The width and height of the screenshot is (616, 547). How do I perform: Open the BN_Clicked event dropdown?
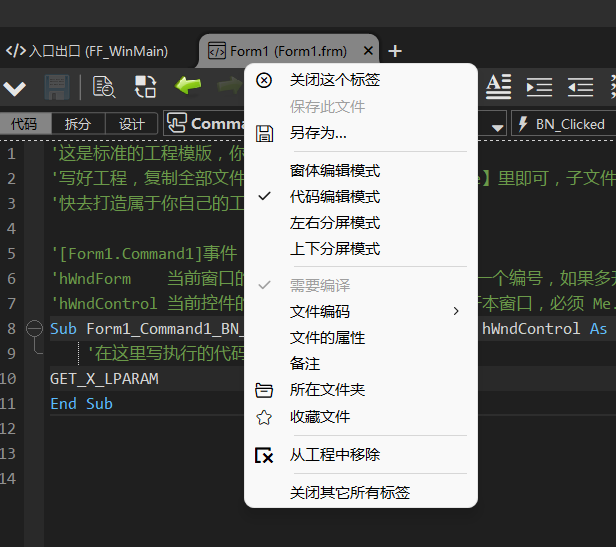[560, 124]
